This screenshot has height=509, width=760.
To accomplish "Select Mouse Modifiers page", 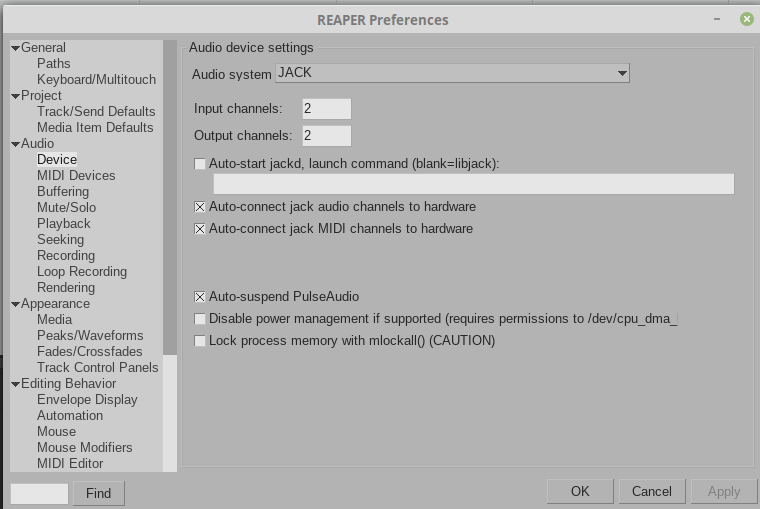I will 85,448.
